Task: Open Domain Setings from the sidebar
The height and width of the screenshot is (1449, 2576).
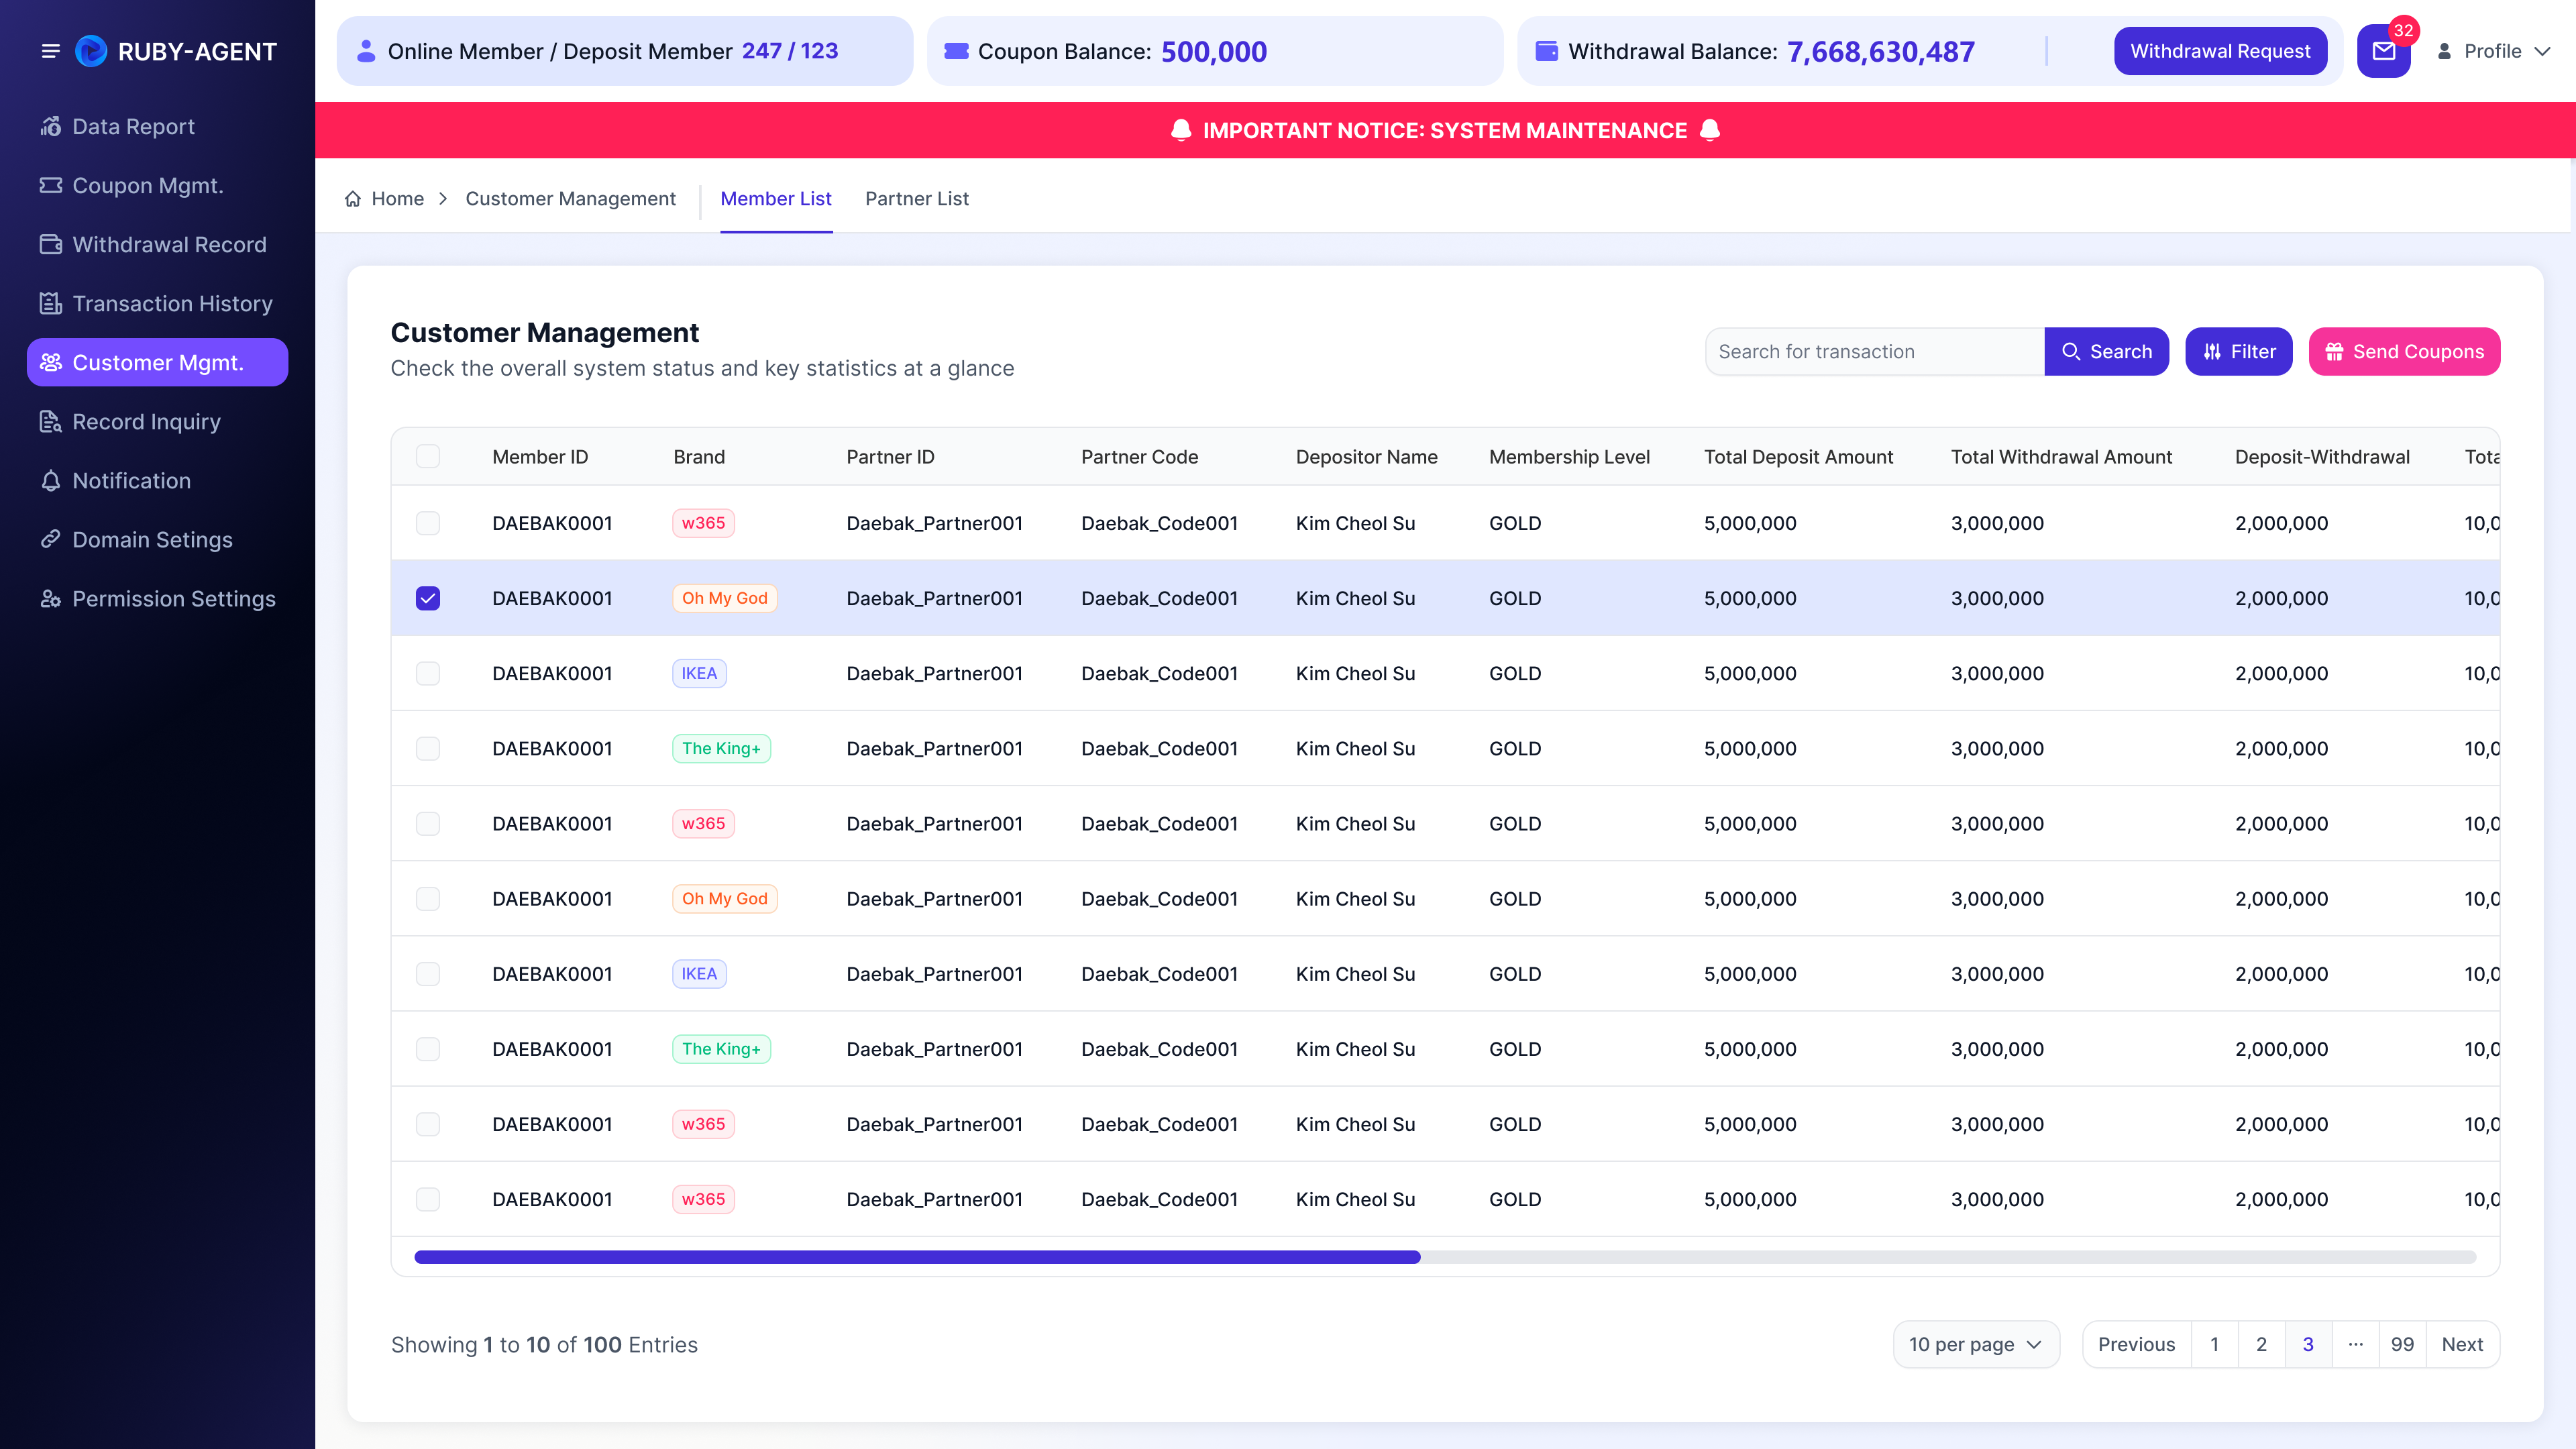Action: point(157,540)
